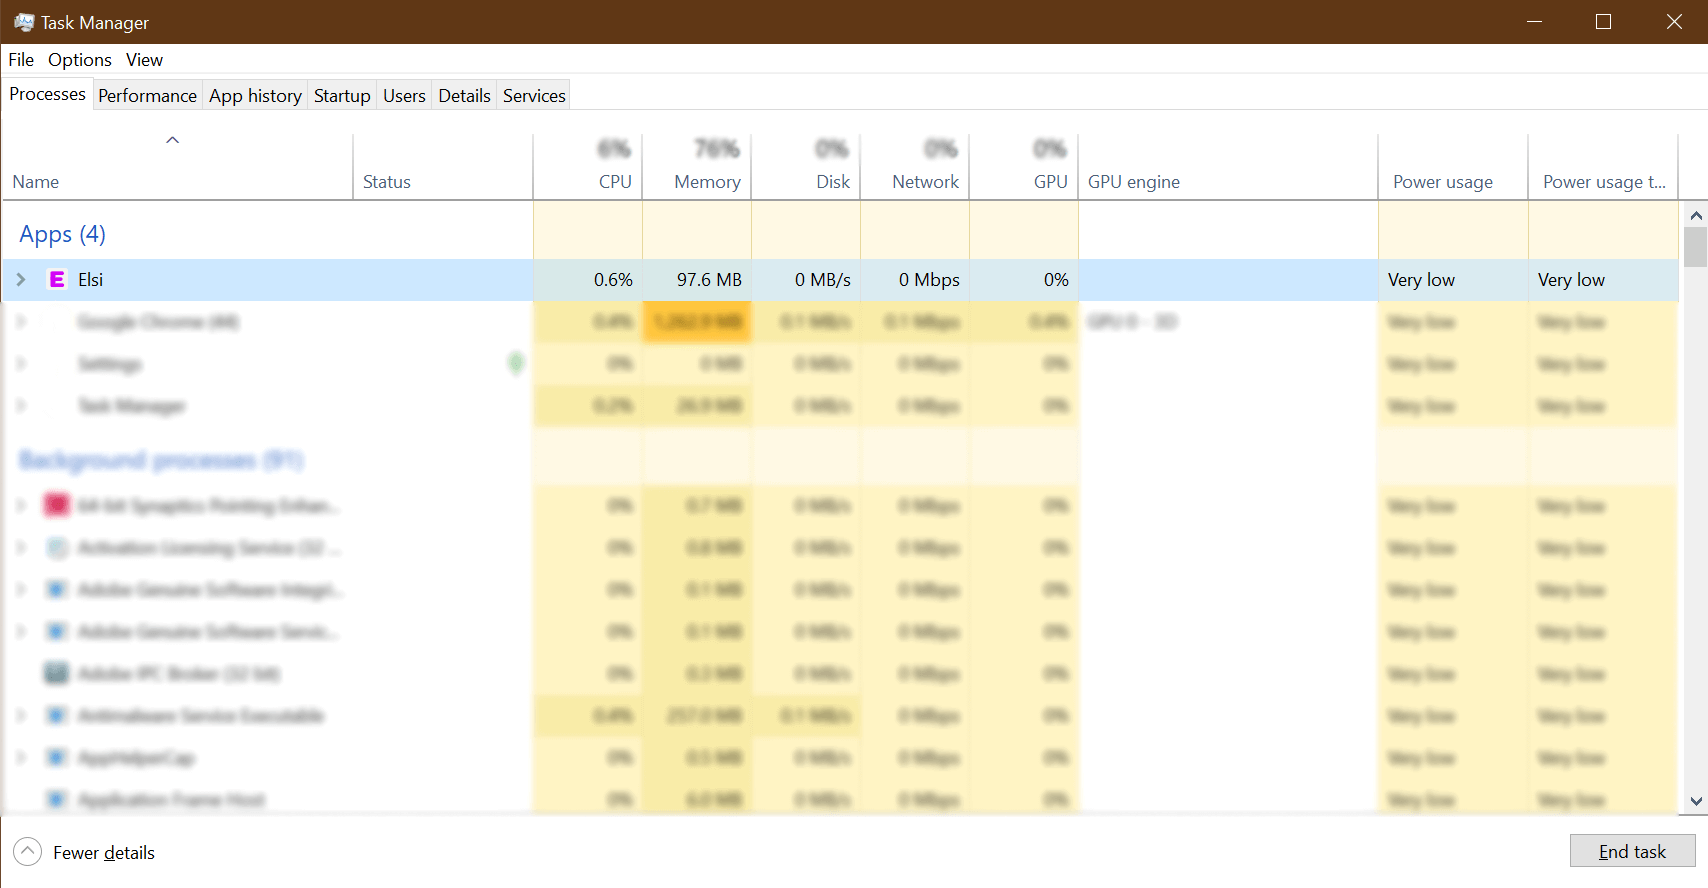Open the File menu
The image size is (1708, 888).
[x=21, y=60]
